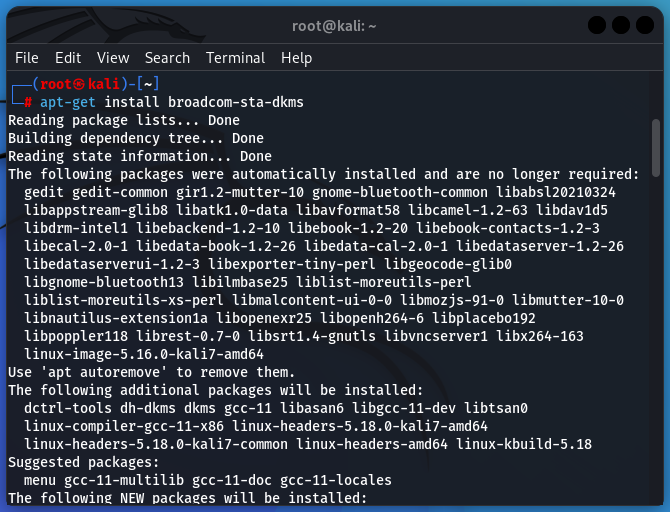Screen dimensions: 670x512
Task: Click the 'Suggested packages:' line
Action: pyautogui.click(x=83, y=462)
